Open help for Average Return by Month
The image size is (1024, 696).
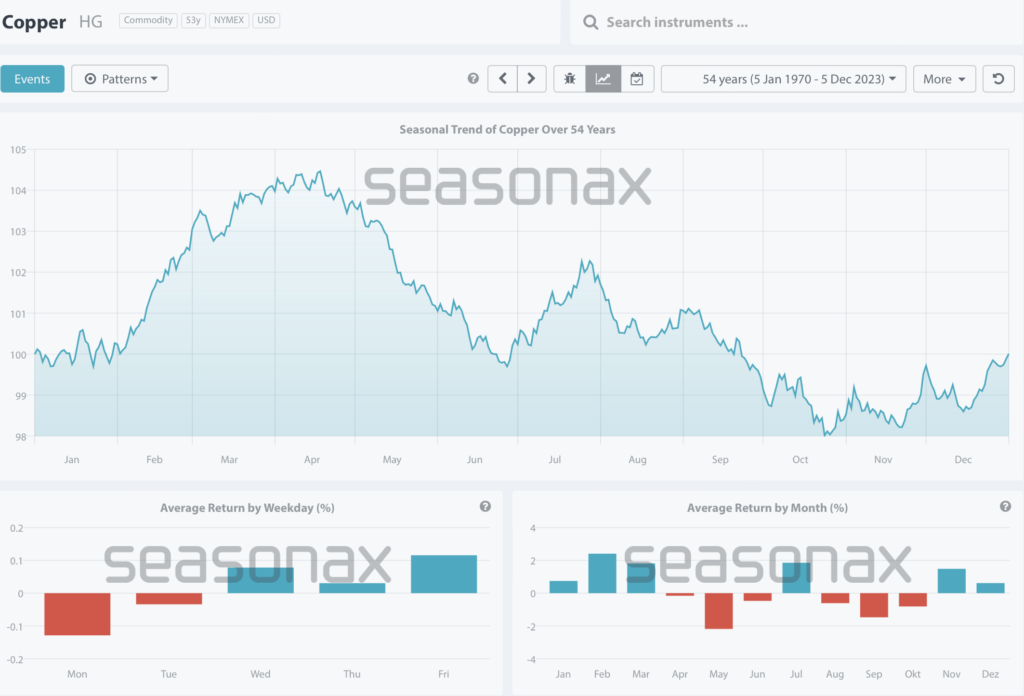[x=1005, y=507]
